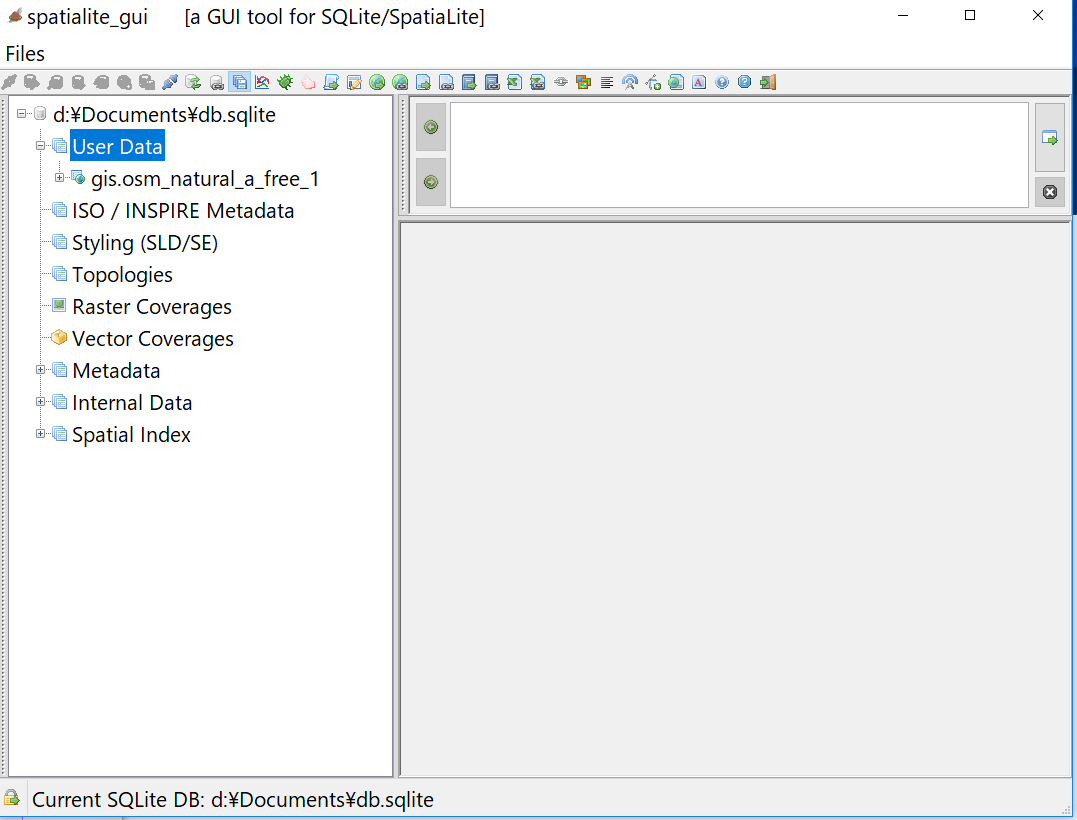Click the Load XLS spreadsheet icon
The width and height of the screenshot is (1077, 820).
pos(515,82)
